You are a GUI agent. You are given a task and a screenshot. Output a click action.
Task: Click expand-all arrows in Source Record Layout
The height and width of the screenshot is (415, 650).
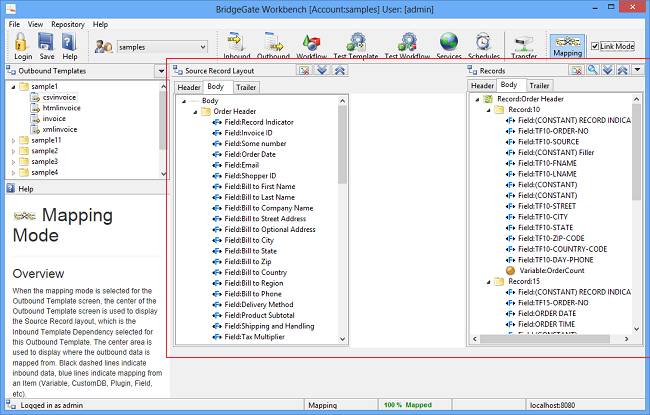(322, 70)
